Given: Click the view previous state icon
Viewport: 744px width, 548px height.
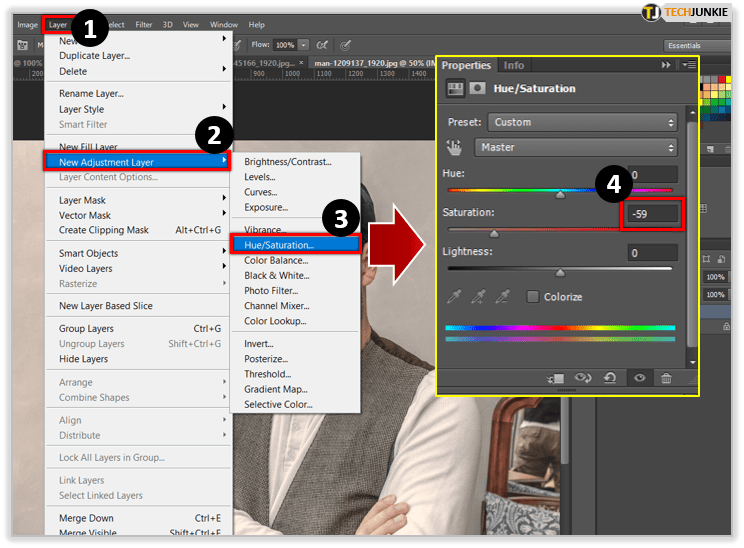Looking at the screenshot, I should [583, 378].
